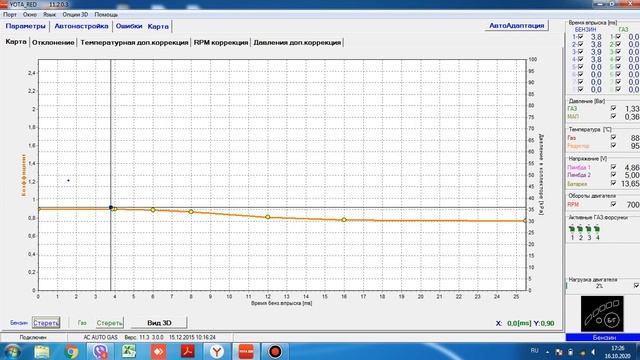Select map curve point at 8 ms
The image size is (640, 360).
click(191, 212)
